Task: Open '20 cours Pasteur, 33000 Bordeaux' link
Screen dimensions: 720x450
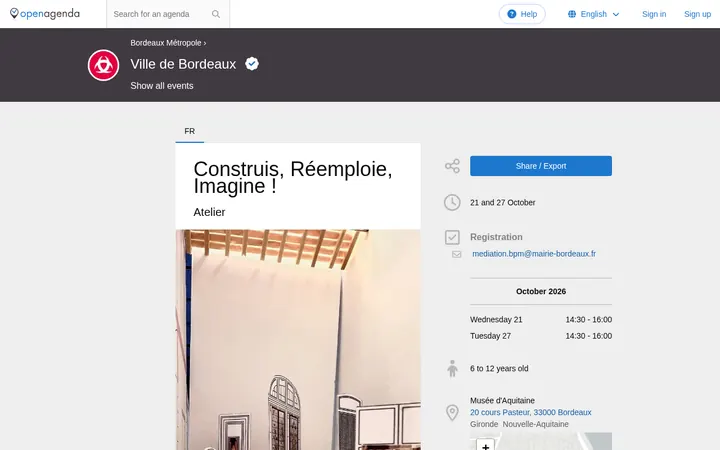Action: pos(530,412)
